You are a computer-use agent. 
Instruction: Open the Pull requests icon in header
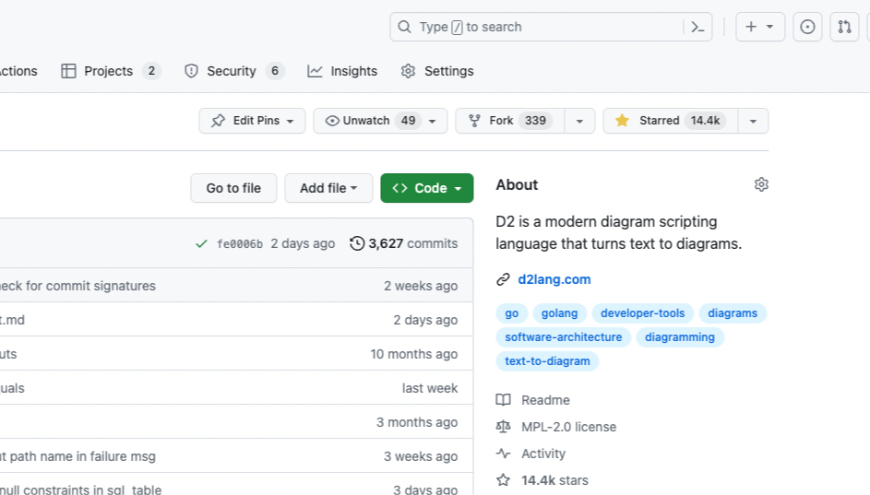pos(845,27)
